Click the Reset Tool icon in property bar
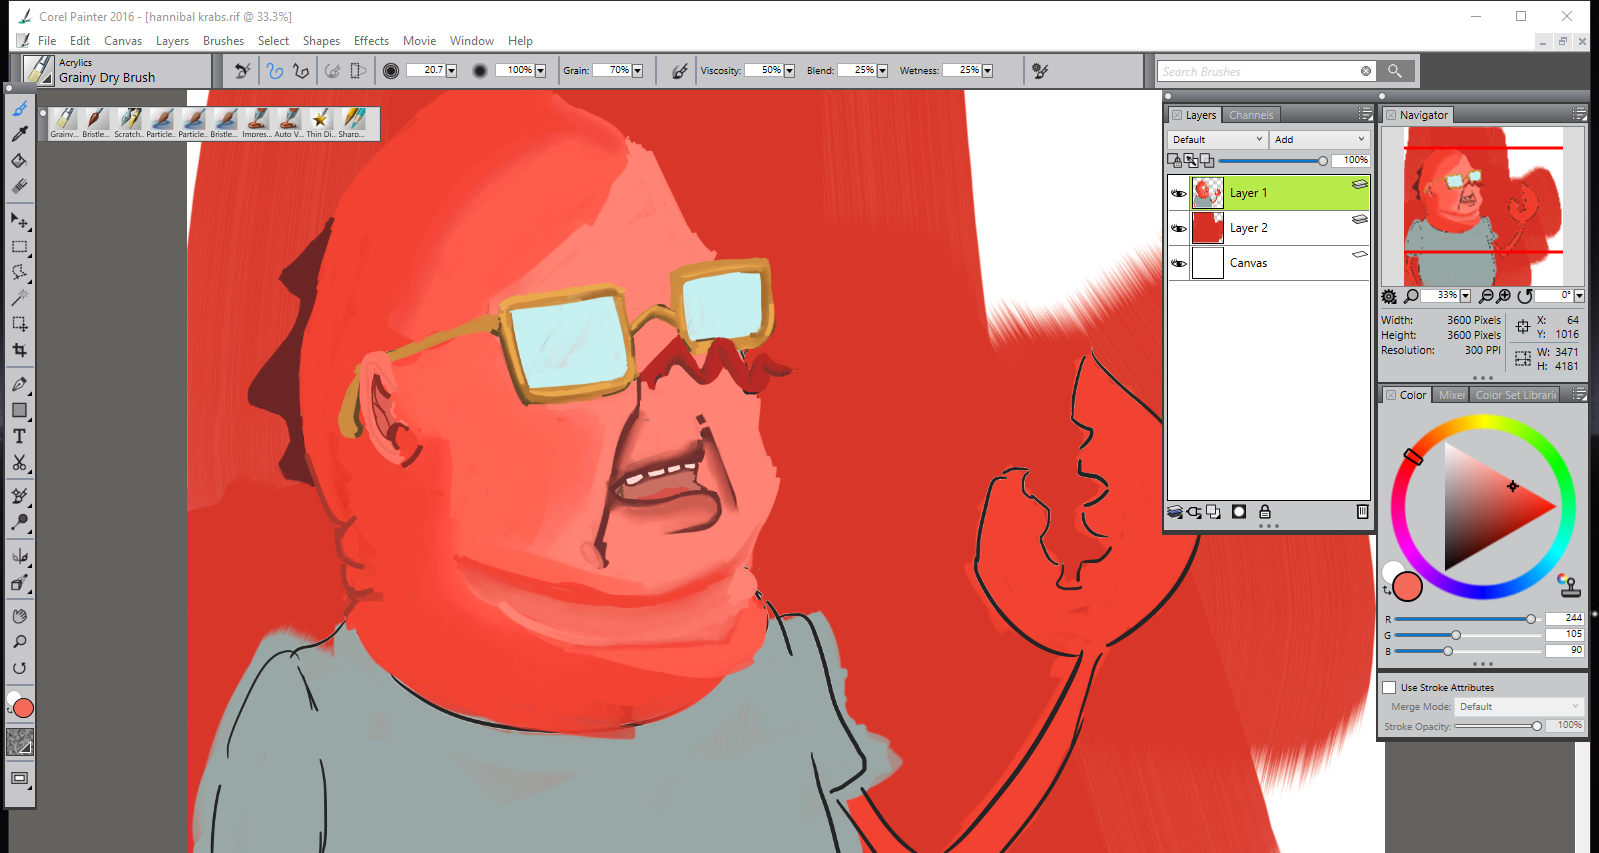 click(x=242, y=71)
